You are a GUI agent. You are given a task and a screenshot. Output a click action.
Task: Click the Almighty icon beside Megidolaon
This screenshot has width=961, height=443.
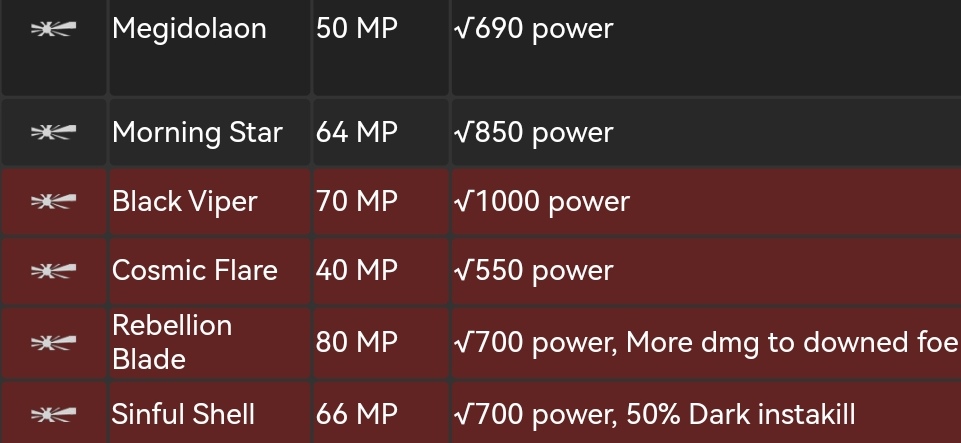(x=53, y=29)
